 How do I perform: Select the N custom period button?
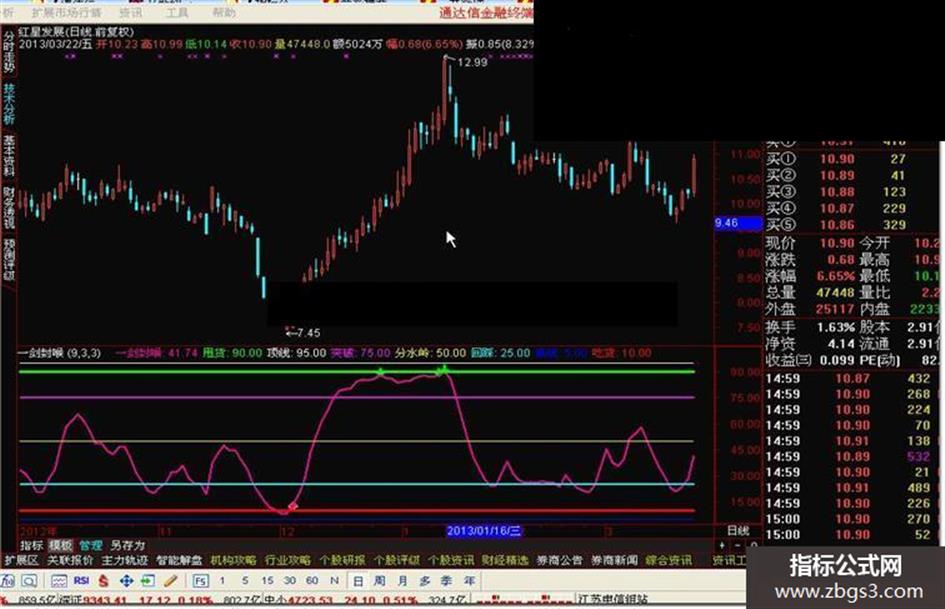pos(334,581)
